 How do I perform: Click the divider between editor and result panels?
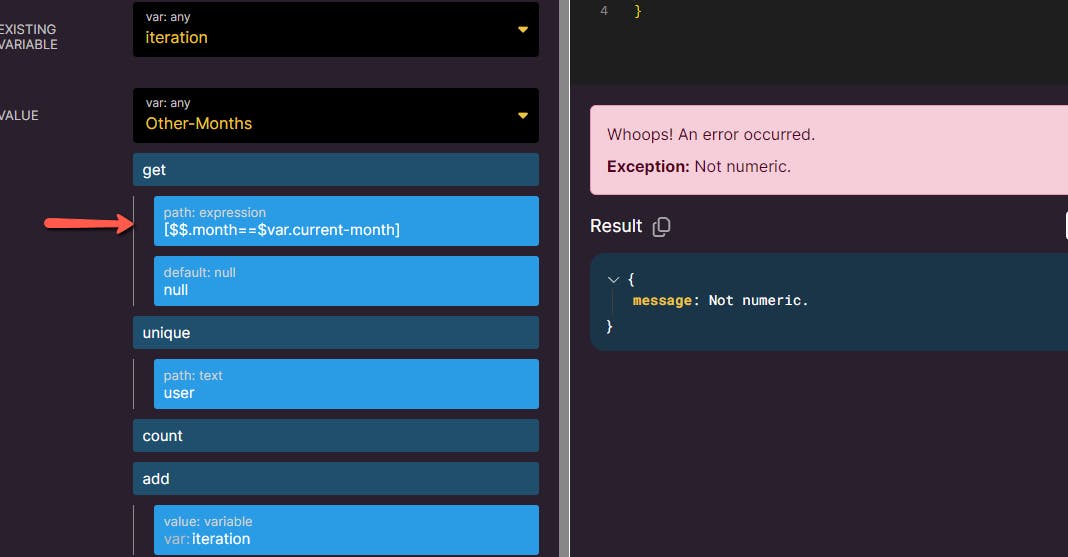click(564, 278)
